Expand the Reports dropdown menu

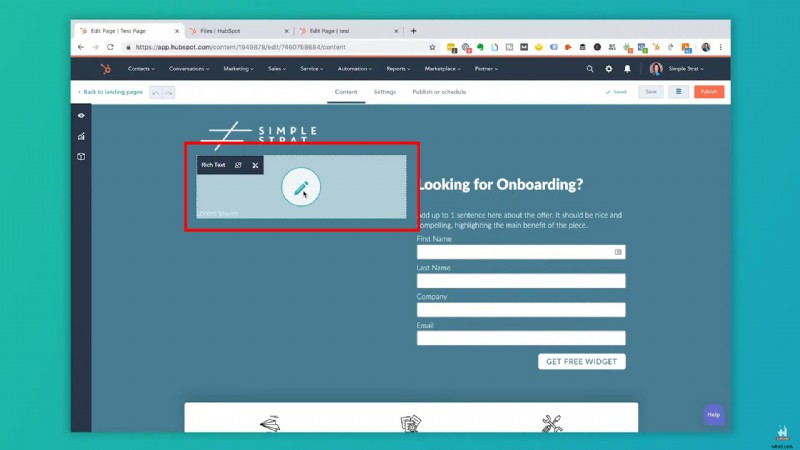tap(399, 69)
